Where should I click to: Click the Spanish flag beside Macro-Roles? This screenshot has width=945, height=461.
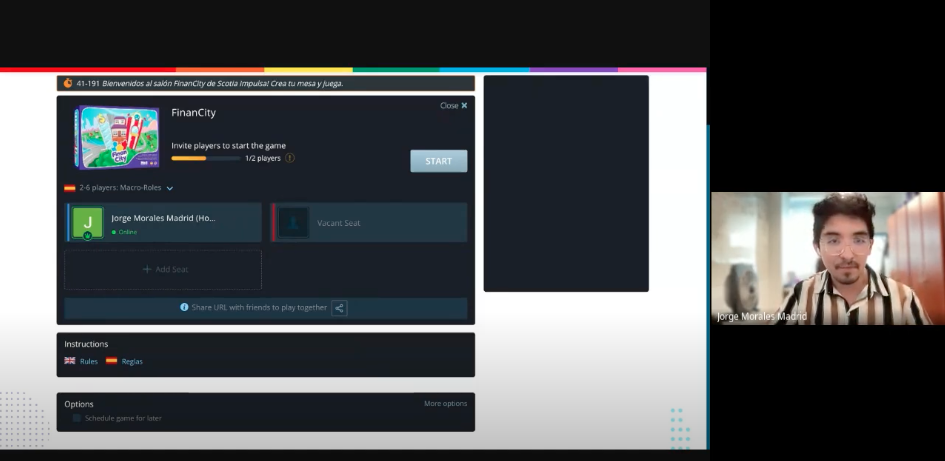pyautogui.click(x=70, y=188)
